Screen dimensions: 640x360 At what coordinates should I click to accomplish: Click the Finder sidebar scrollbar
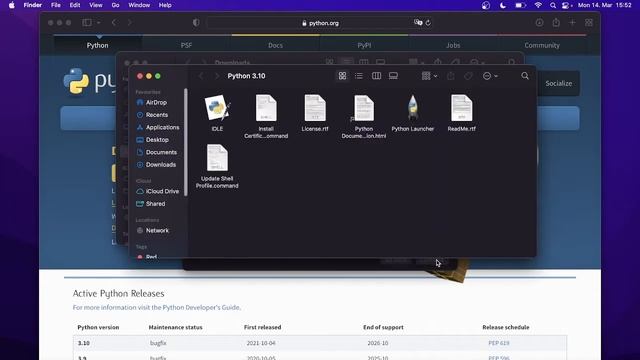pos(186,142)
